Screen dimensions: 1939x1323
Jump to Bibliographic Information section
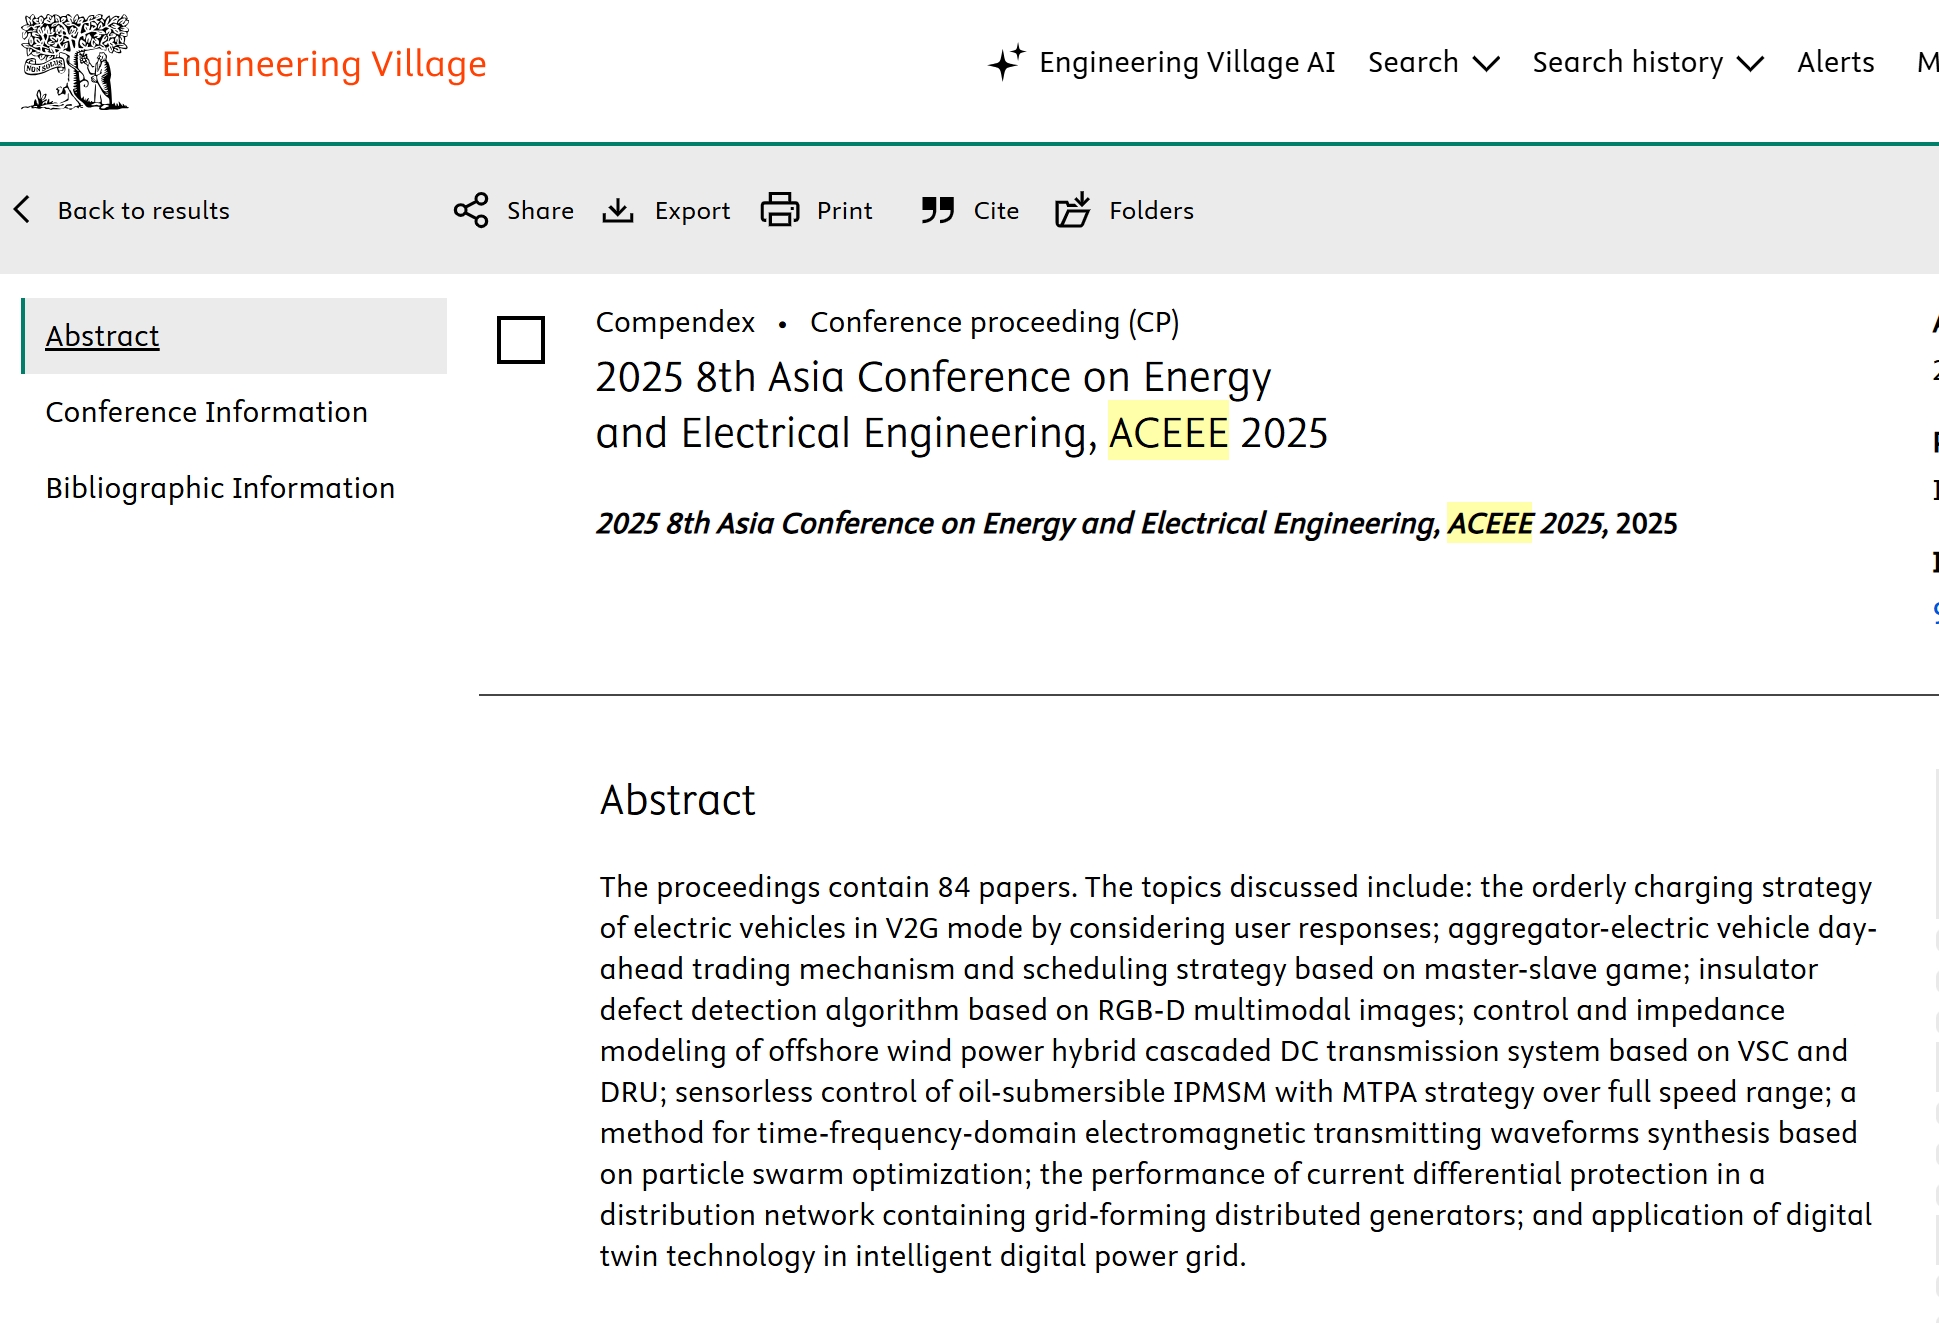(220, 488)
